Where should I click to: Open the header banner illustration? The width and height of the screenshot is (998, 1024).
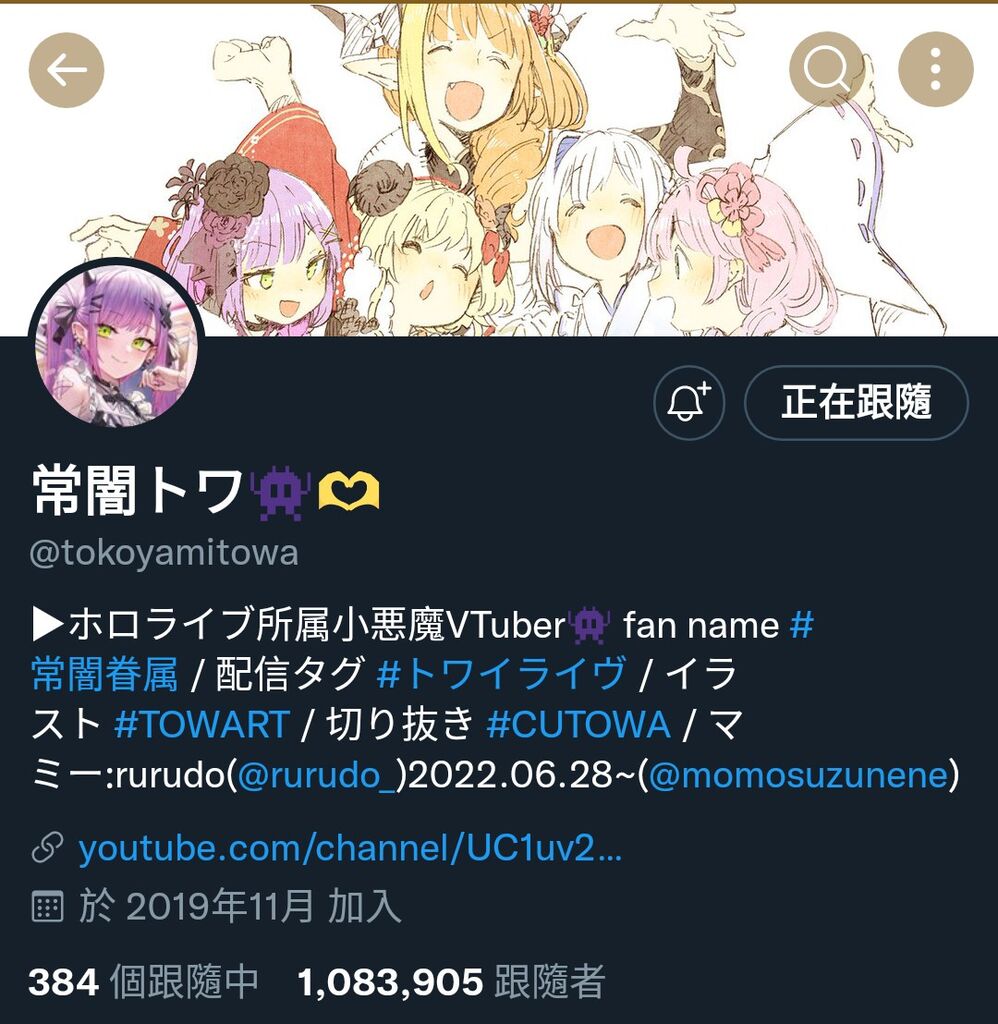(x=499, y=170)
